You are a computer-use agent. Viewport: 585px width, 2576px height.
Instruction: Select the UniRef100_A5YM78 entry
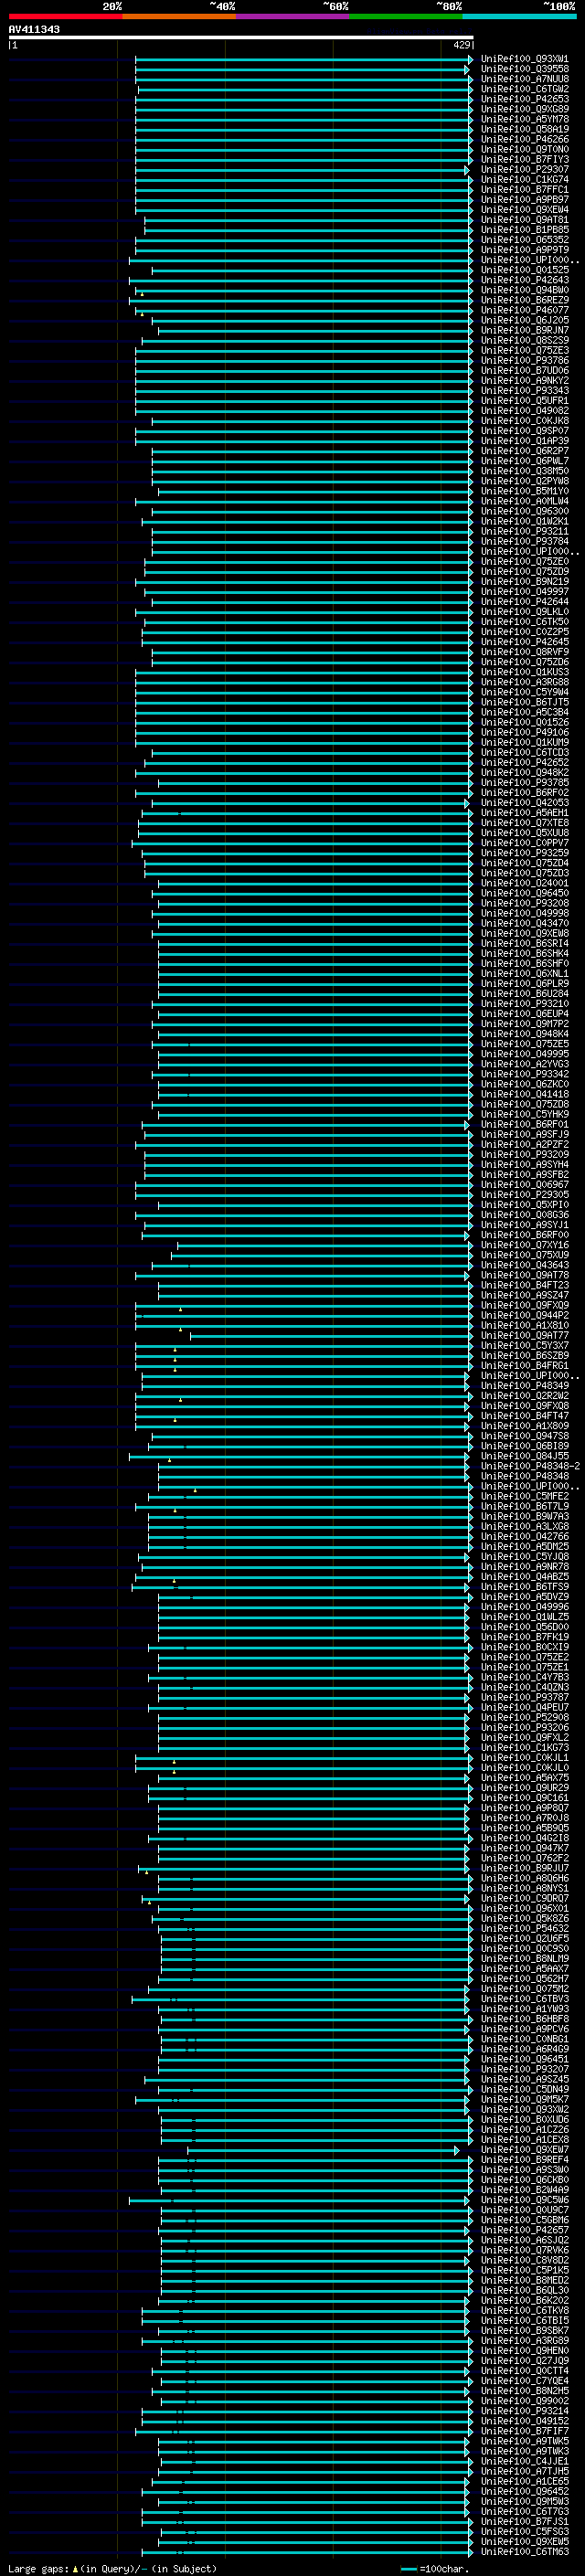click(x=525, y=119)
